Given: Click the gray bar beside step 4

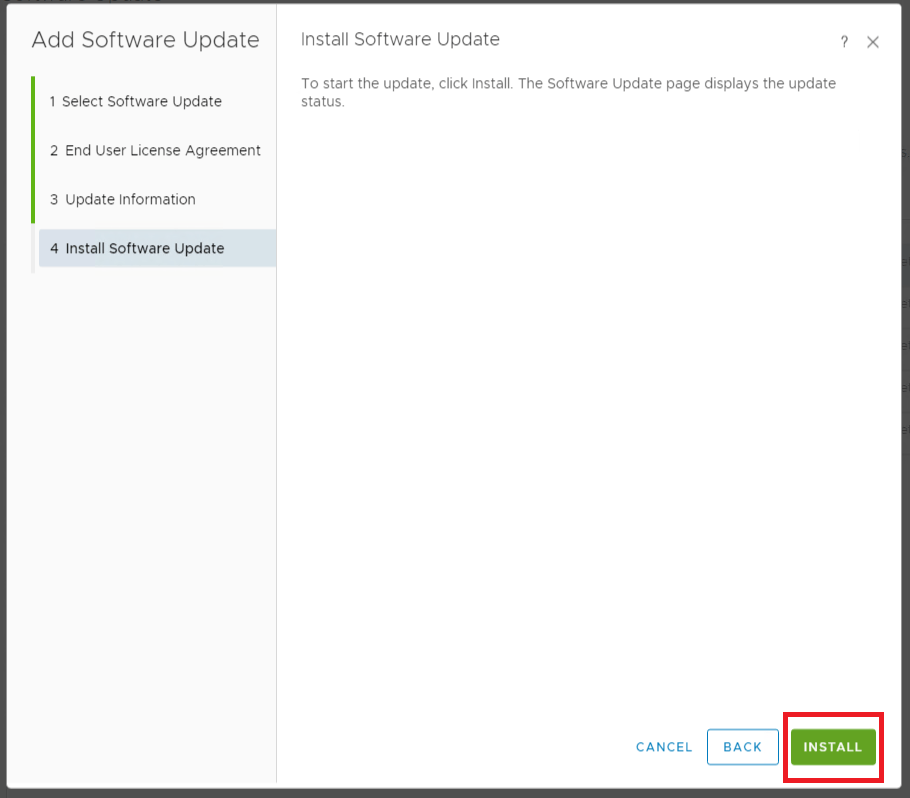Looking at the screenshot, I should coord(33,248).
